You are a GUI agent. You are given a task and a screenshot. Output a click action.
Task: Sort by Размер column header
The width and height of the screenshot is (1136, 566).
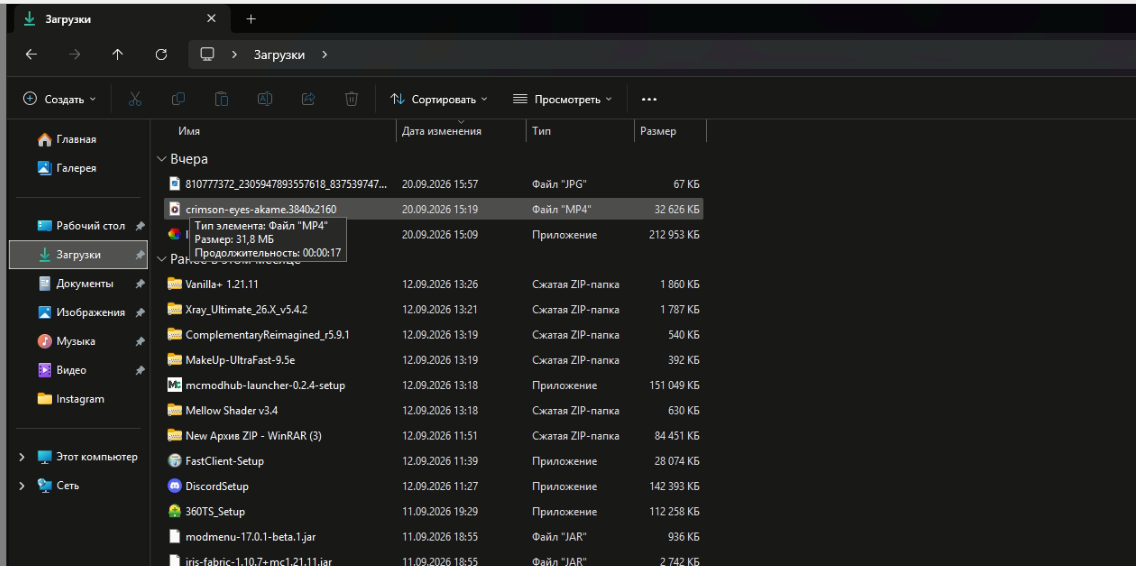click(658, 131)
